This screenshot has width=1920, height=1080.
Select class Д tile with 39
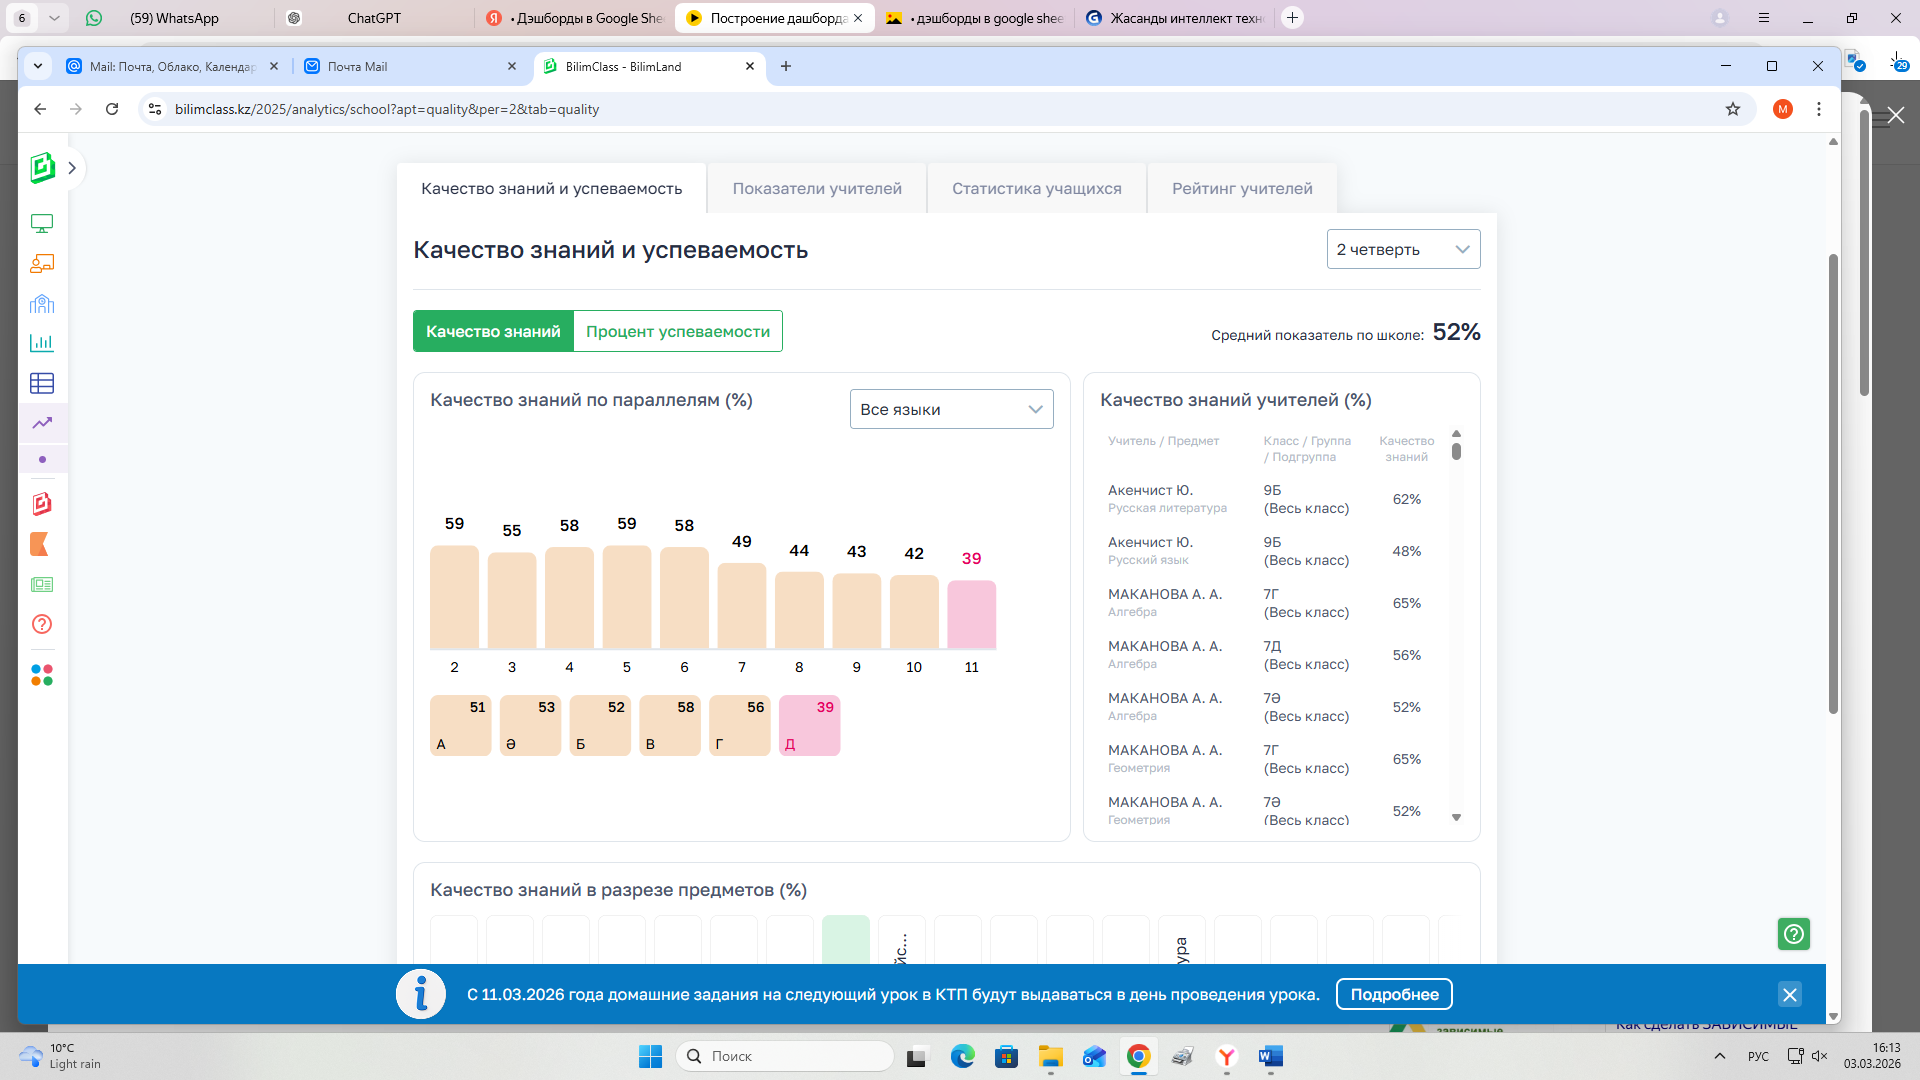pos(809,725)
